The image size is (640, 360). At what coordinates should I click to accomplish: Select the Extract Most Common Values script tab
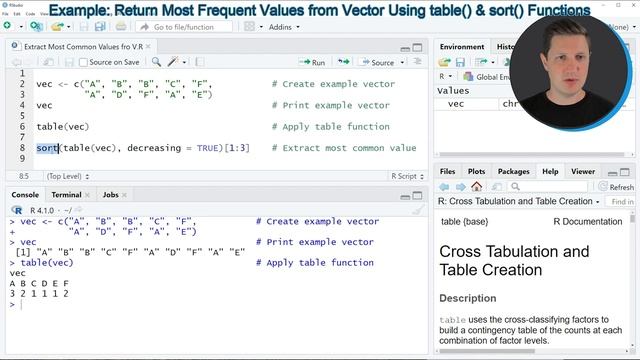click(x=83, y=47)
